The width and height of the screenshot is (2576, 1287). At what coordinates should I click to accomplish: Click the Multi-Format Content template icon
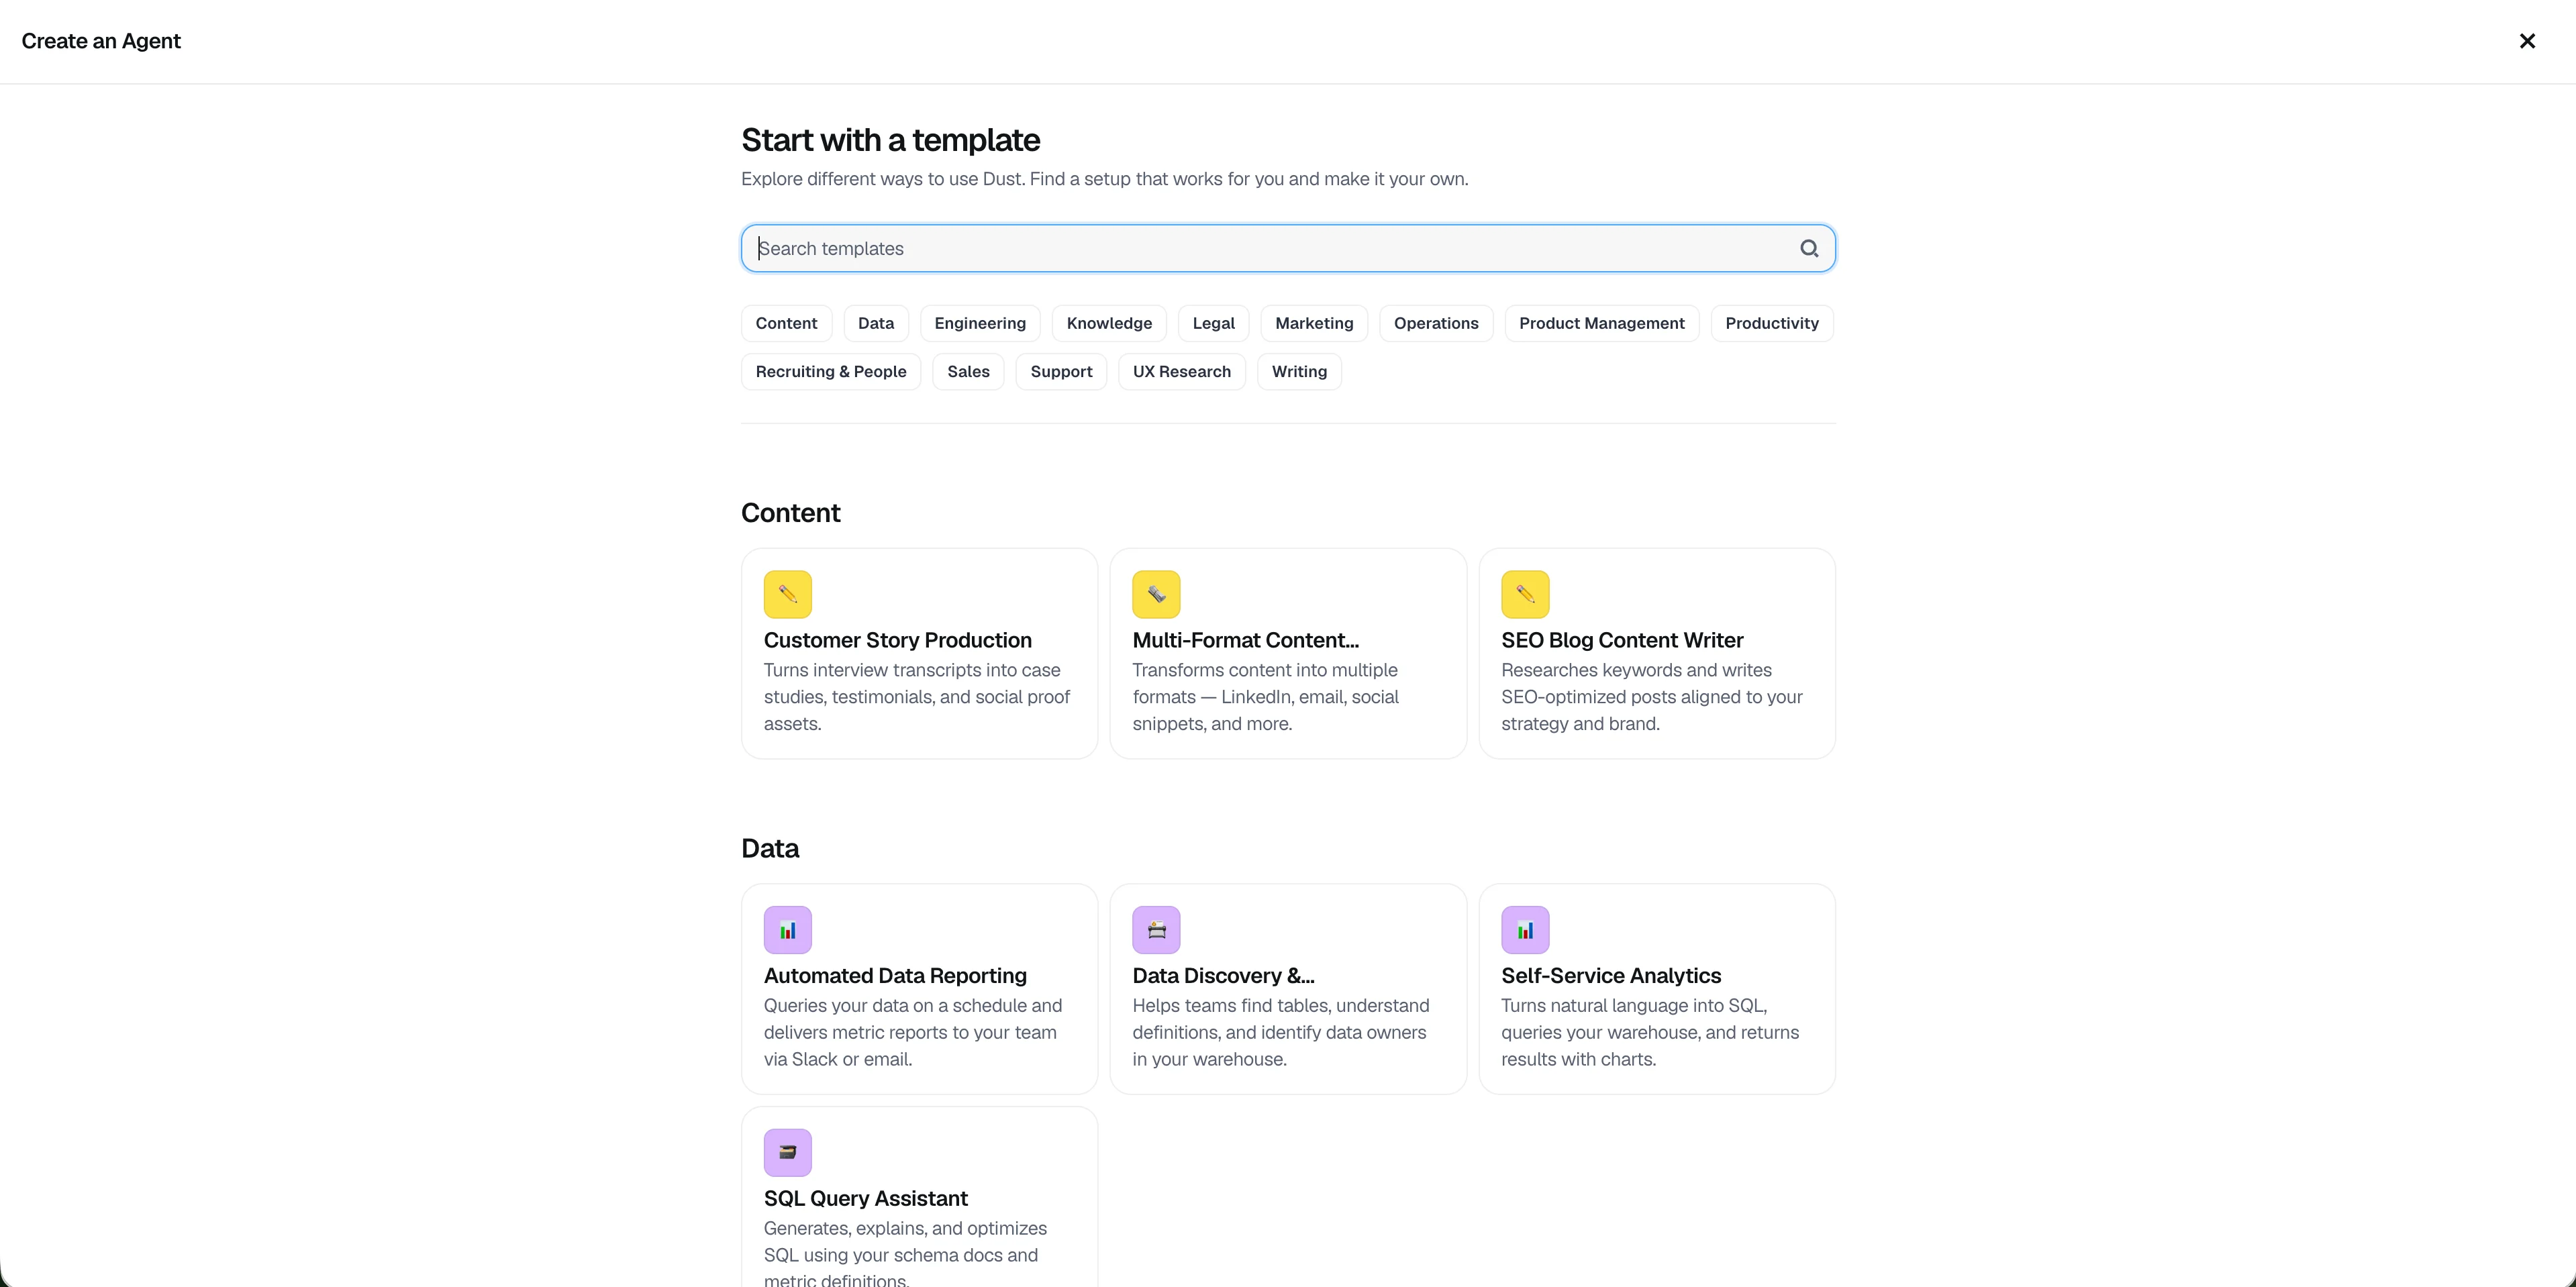click(x=1156, y=594)
